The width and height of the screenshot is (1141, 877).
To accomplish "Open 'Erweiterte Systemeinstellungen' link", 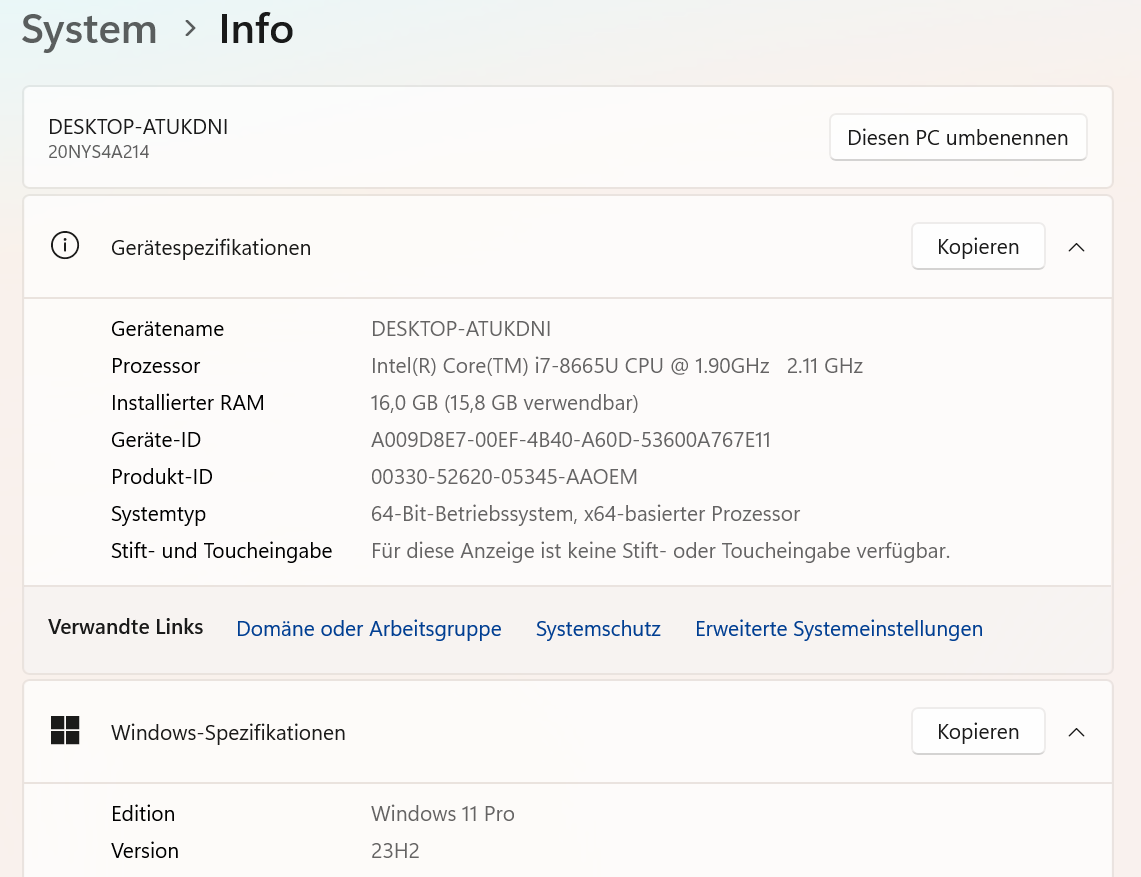I will tap(839, 629).
